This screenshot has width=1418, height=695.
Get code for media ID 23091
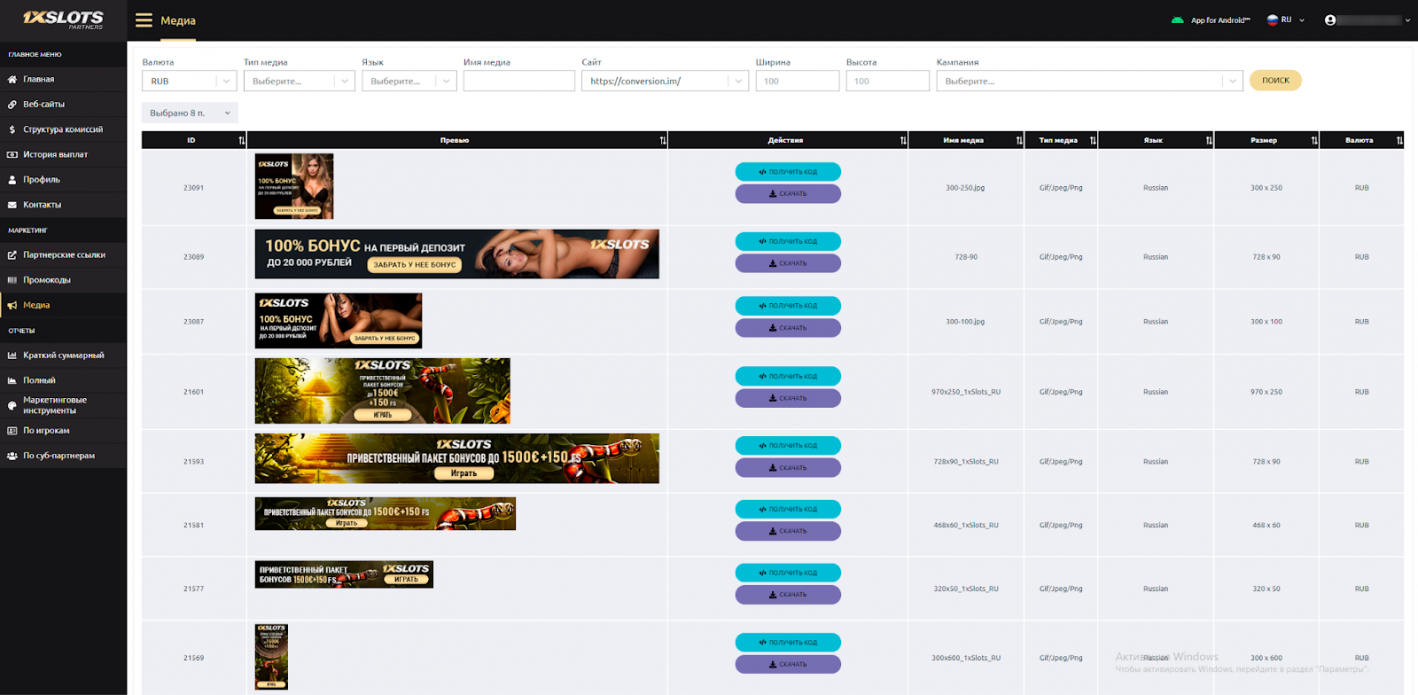click(x=788, y=172)
